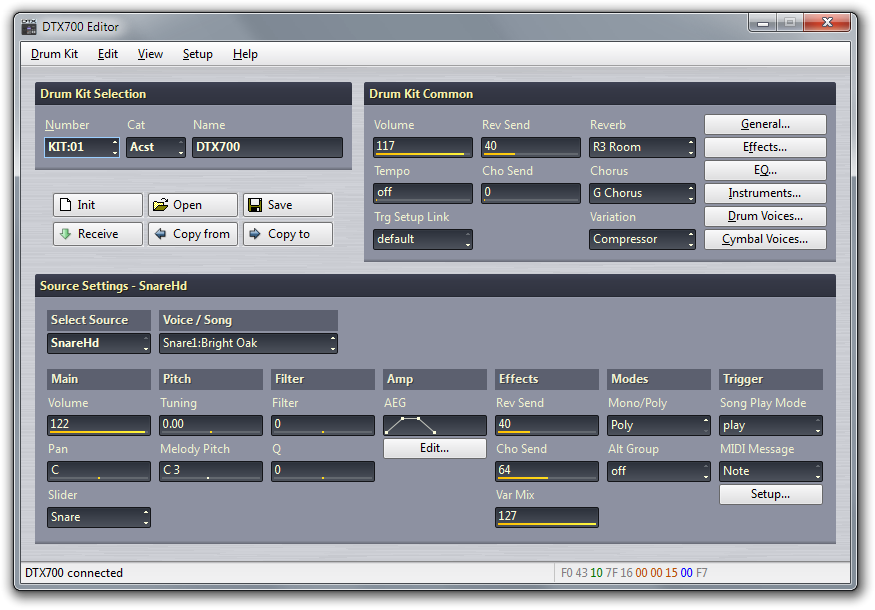Open the Mono/Poly mode dropdown
Screen dimensions: 875x610
click(658, 425)
